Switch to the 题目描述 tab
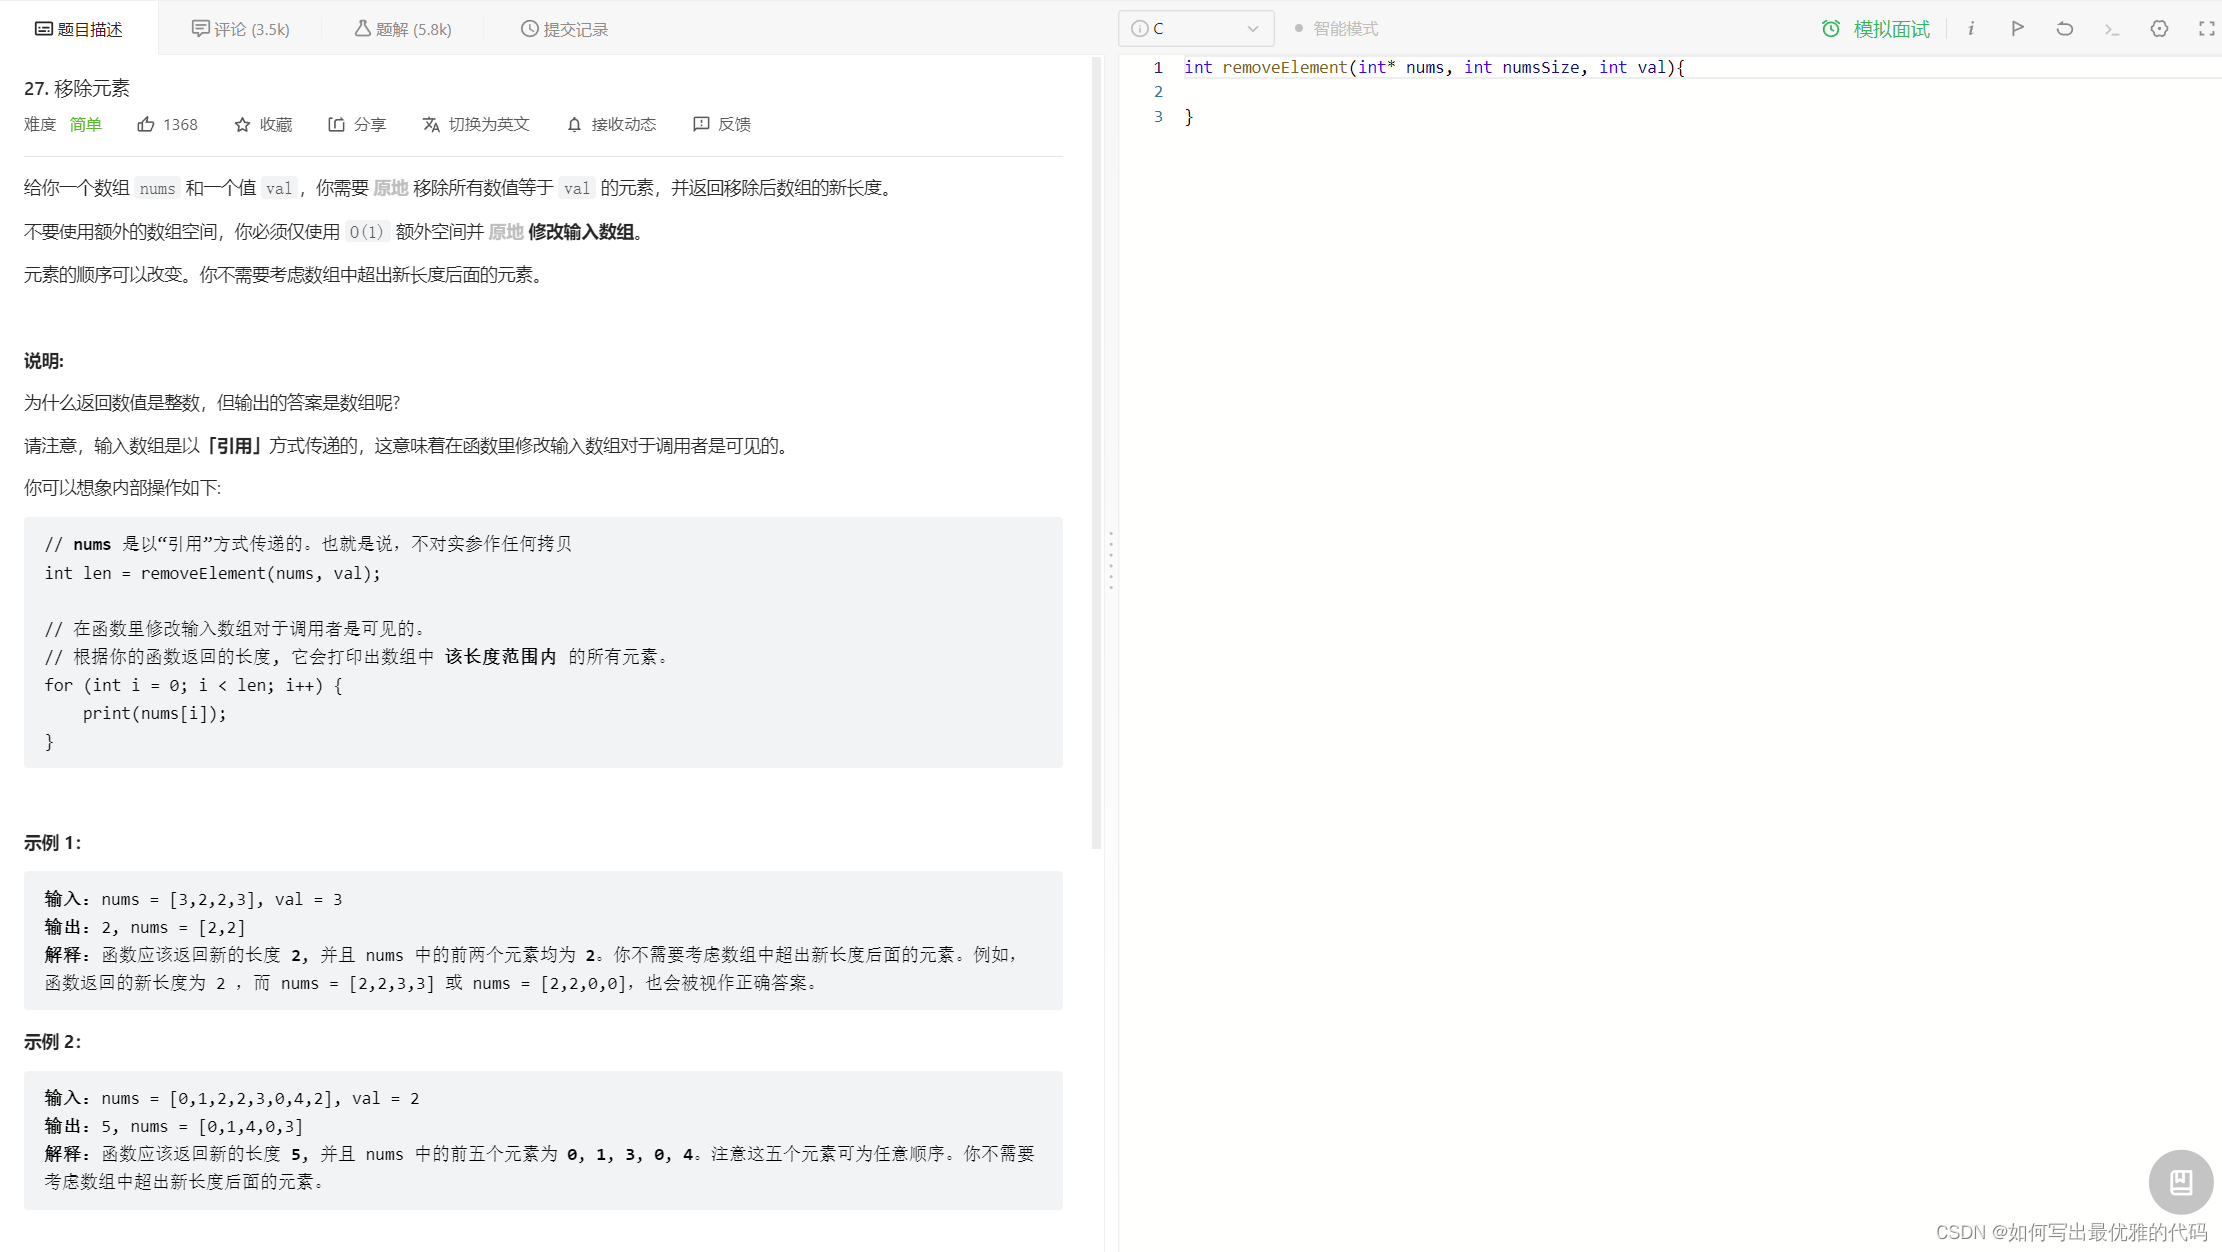This screenshot has width=2222, height=1252. [x=79, y=29]
